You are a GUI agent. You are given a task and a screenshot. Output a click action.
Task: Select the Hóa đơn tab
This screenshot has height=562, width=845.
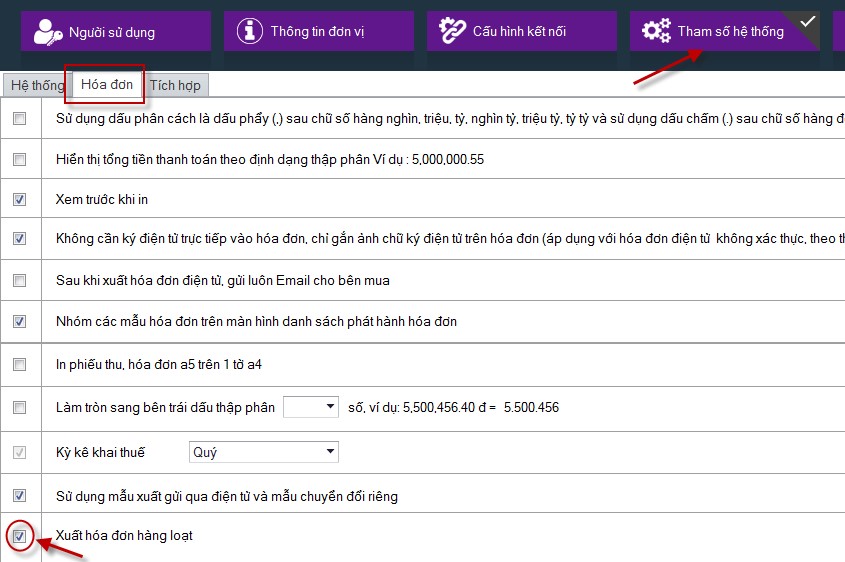pos(106,84)
